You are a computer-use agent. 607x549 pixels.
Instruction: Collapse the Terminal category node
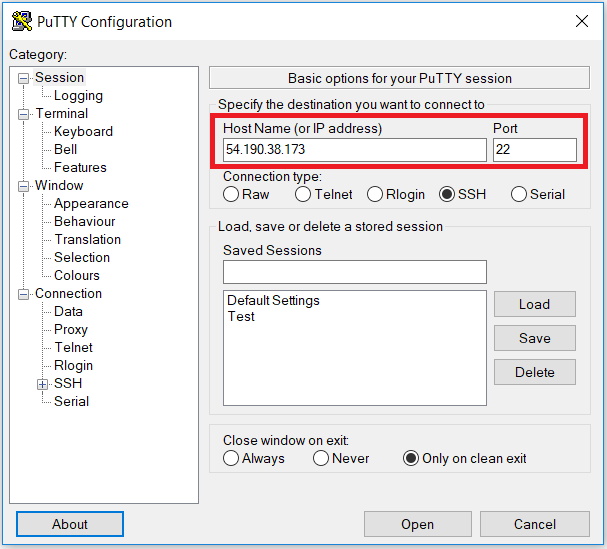pos(24,115)
